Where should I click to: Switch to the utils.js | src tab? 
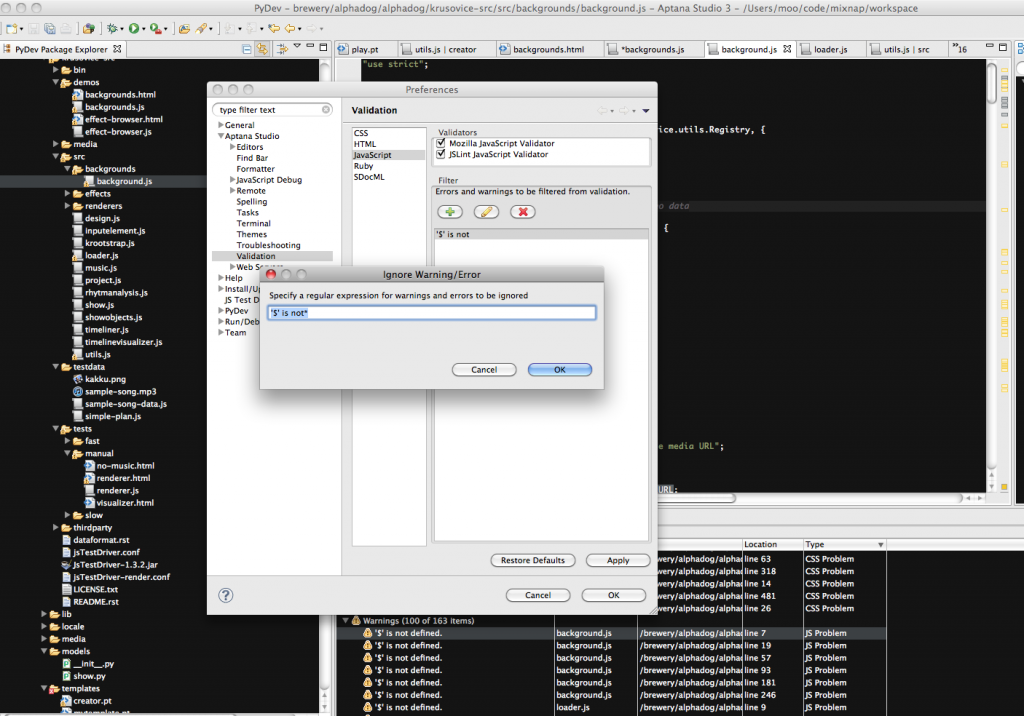pos(906,49)
